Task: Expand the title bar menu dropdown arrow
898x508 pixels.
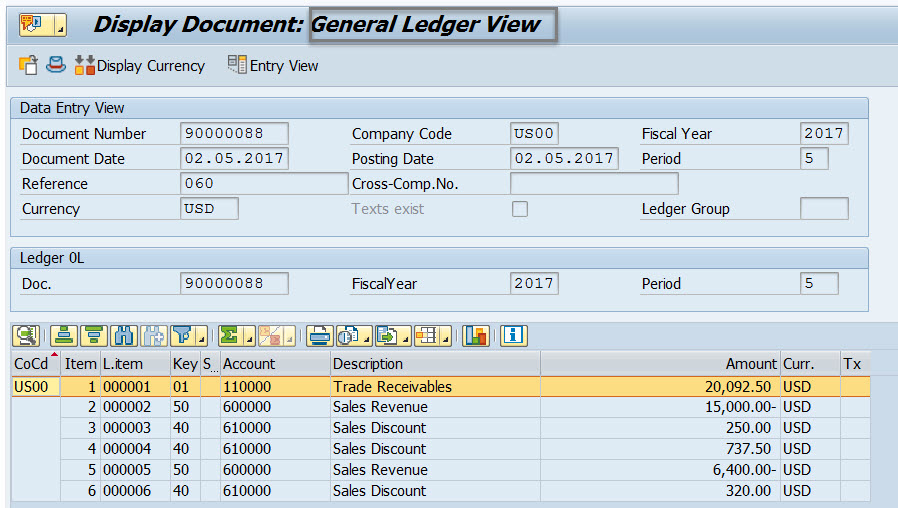Action: click(x=60, y=25)
